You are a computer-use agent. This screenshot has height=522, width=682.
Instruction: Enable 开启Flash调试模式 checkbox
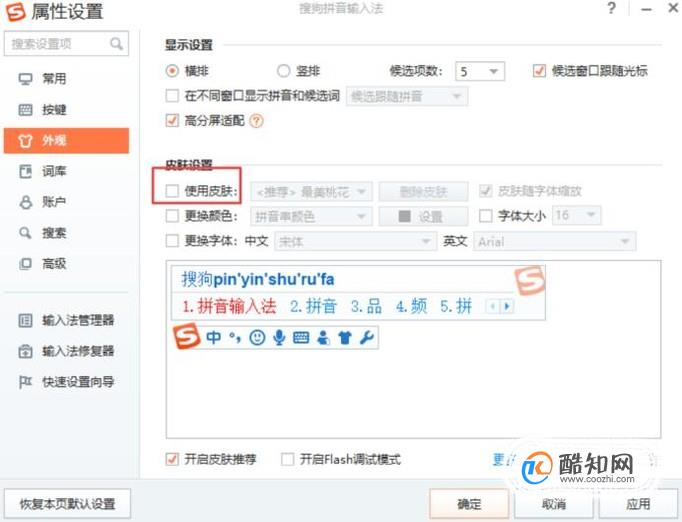(x=288, y=459)
